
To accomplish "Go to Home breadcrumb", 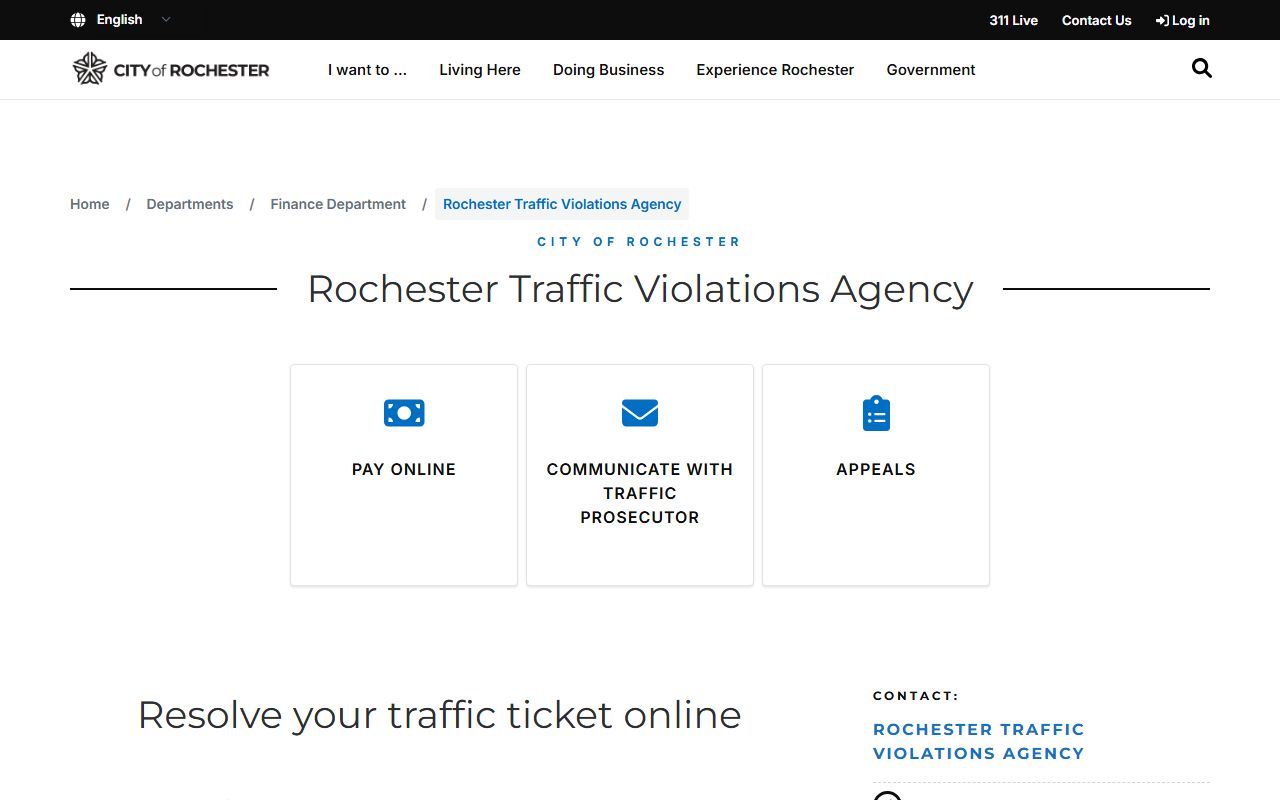I will point(90,204).
